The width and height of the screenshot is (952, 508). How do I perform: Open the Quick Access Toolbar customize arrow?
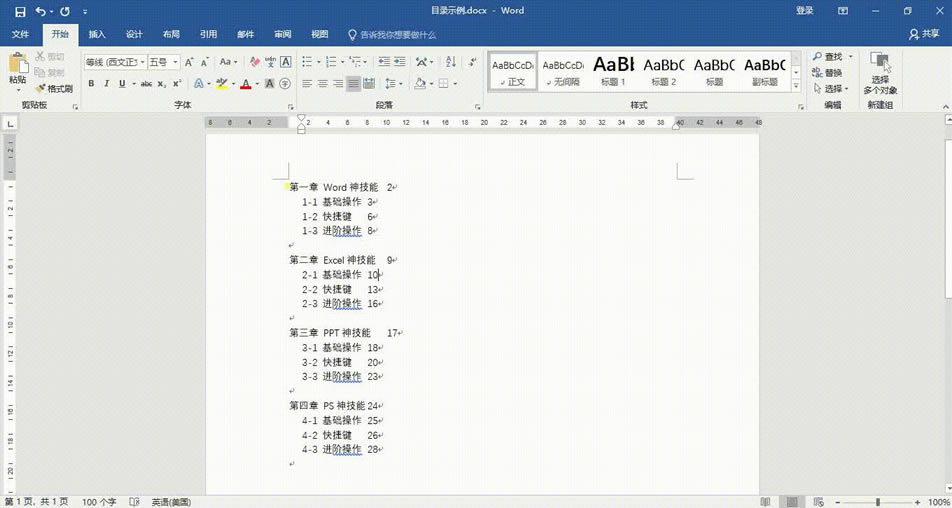pos(85,12)
